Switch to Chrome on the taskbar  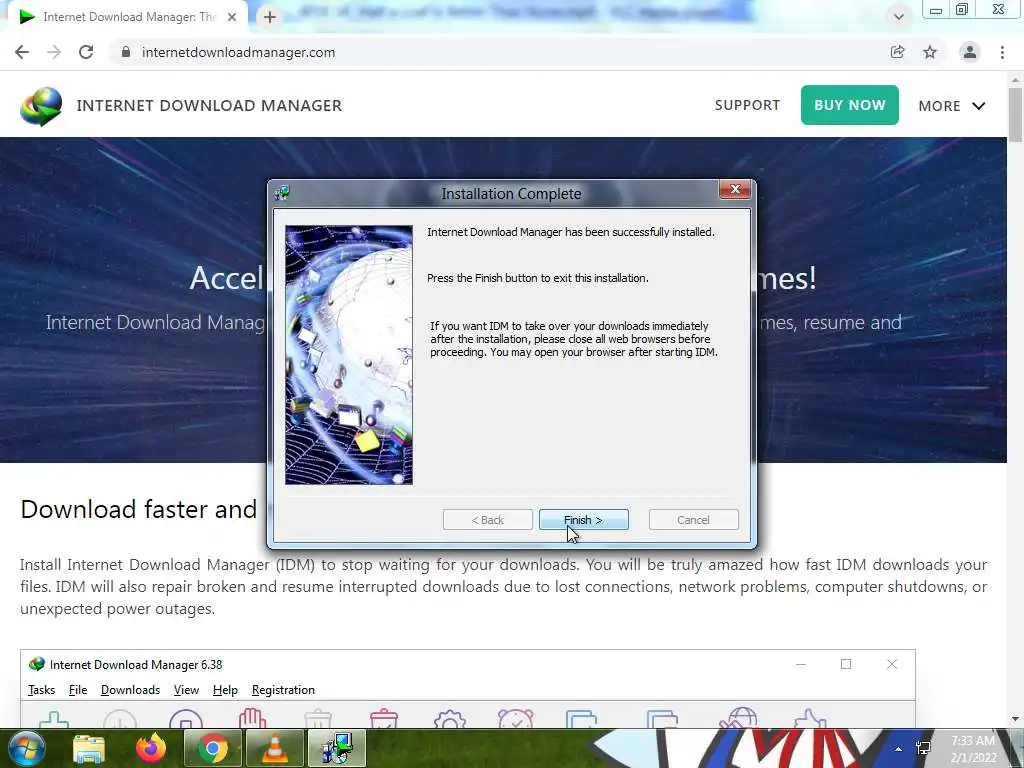212,748
